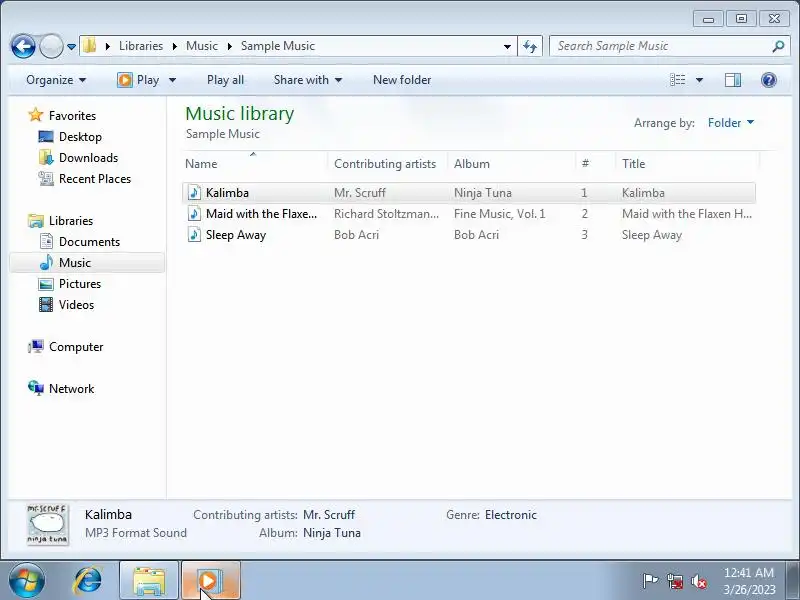The width and height of the screenshot is (800, 600).
Task: Open the Arrange by Folder dropdown
Action: tap(731, 122)
